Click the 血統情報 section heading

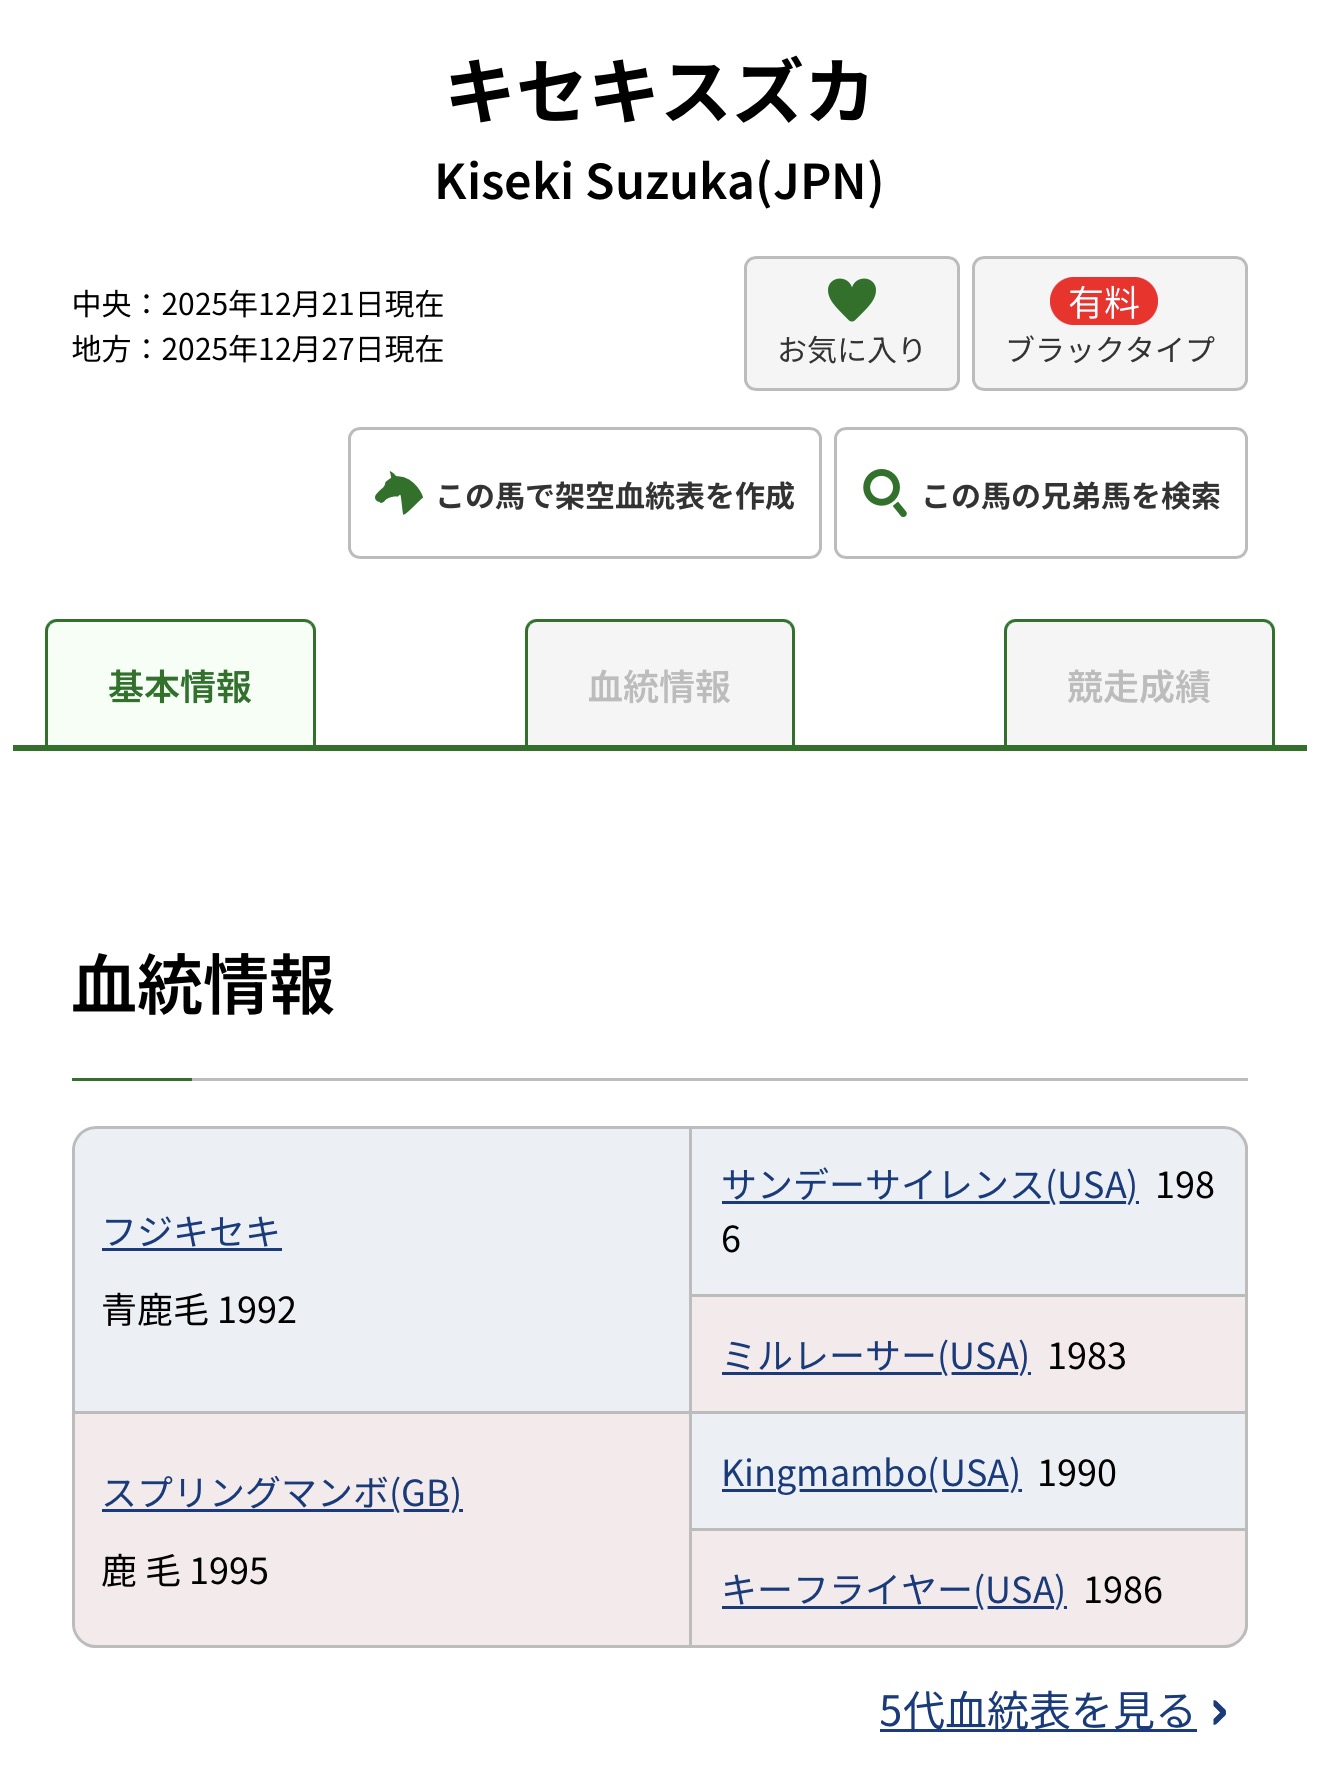203,986
